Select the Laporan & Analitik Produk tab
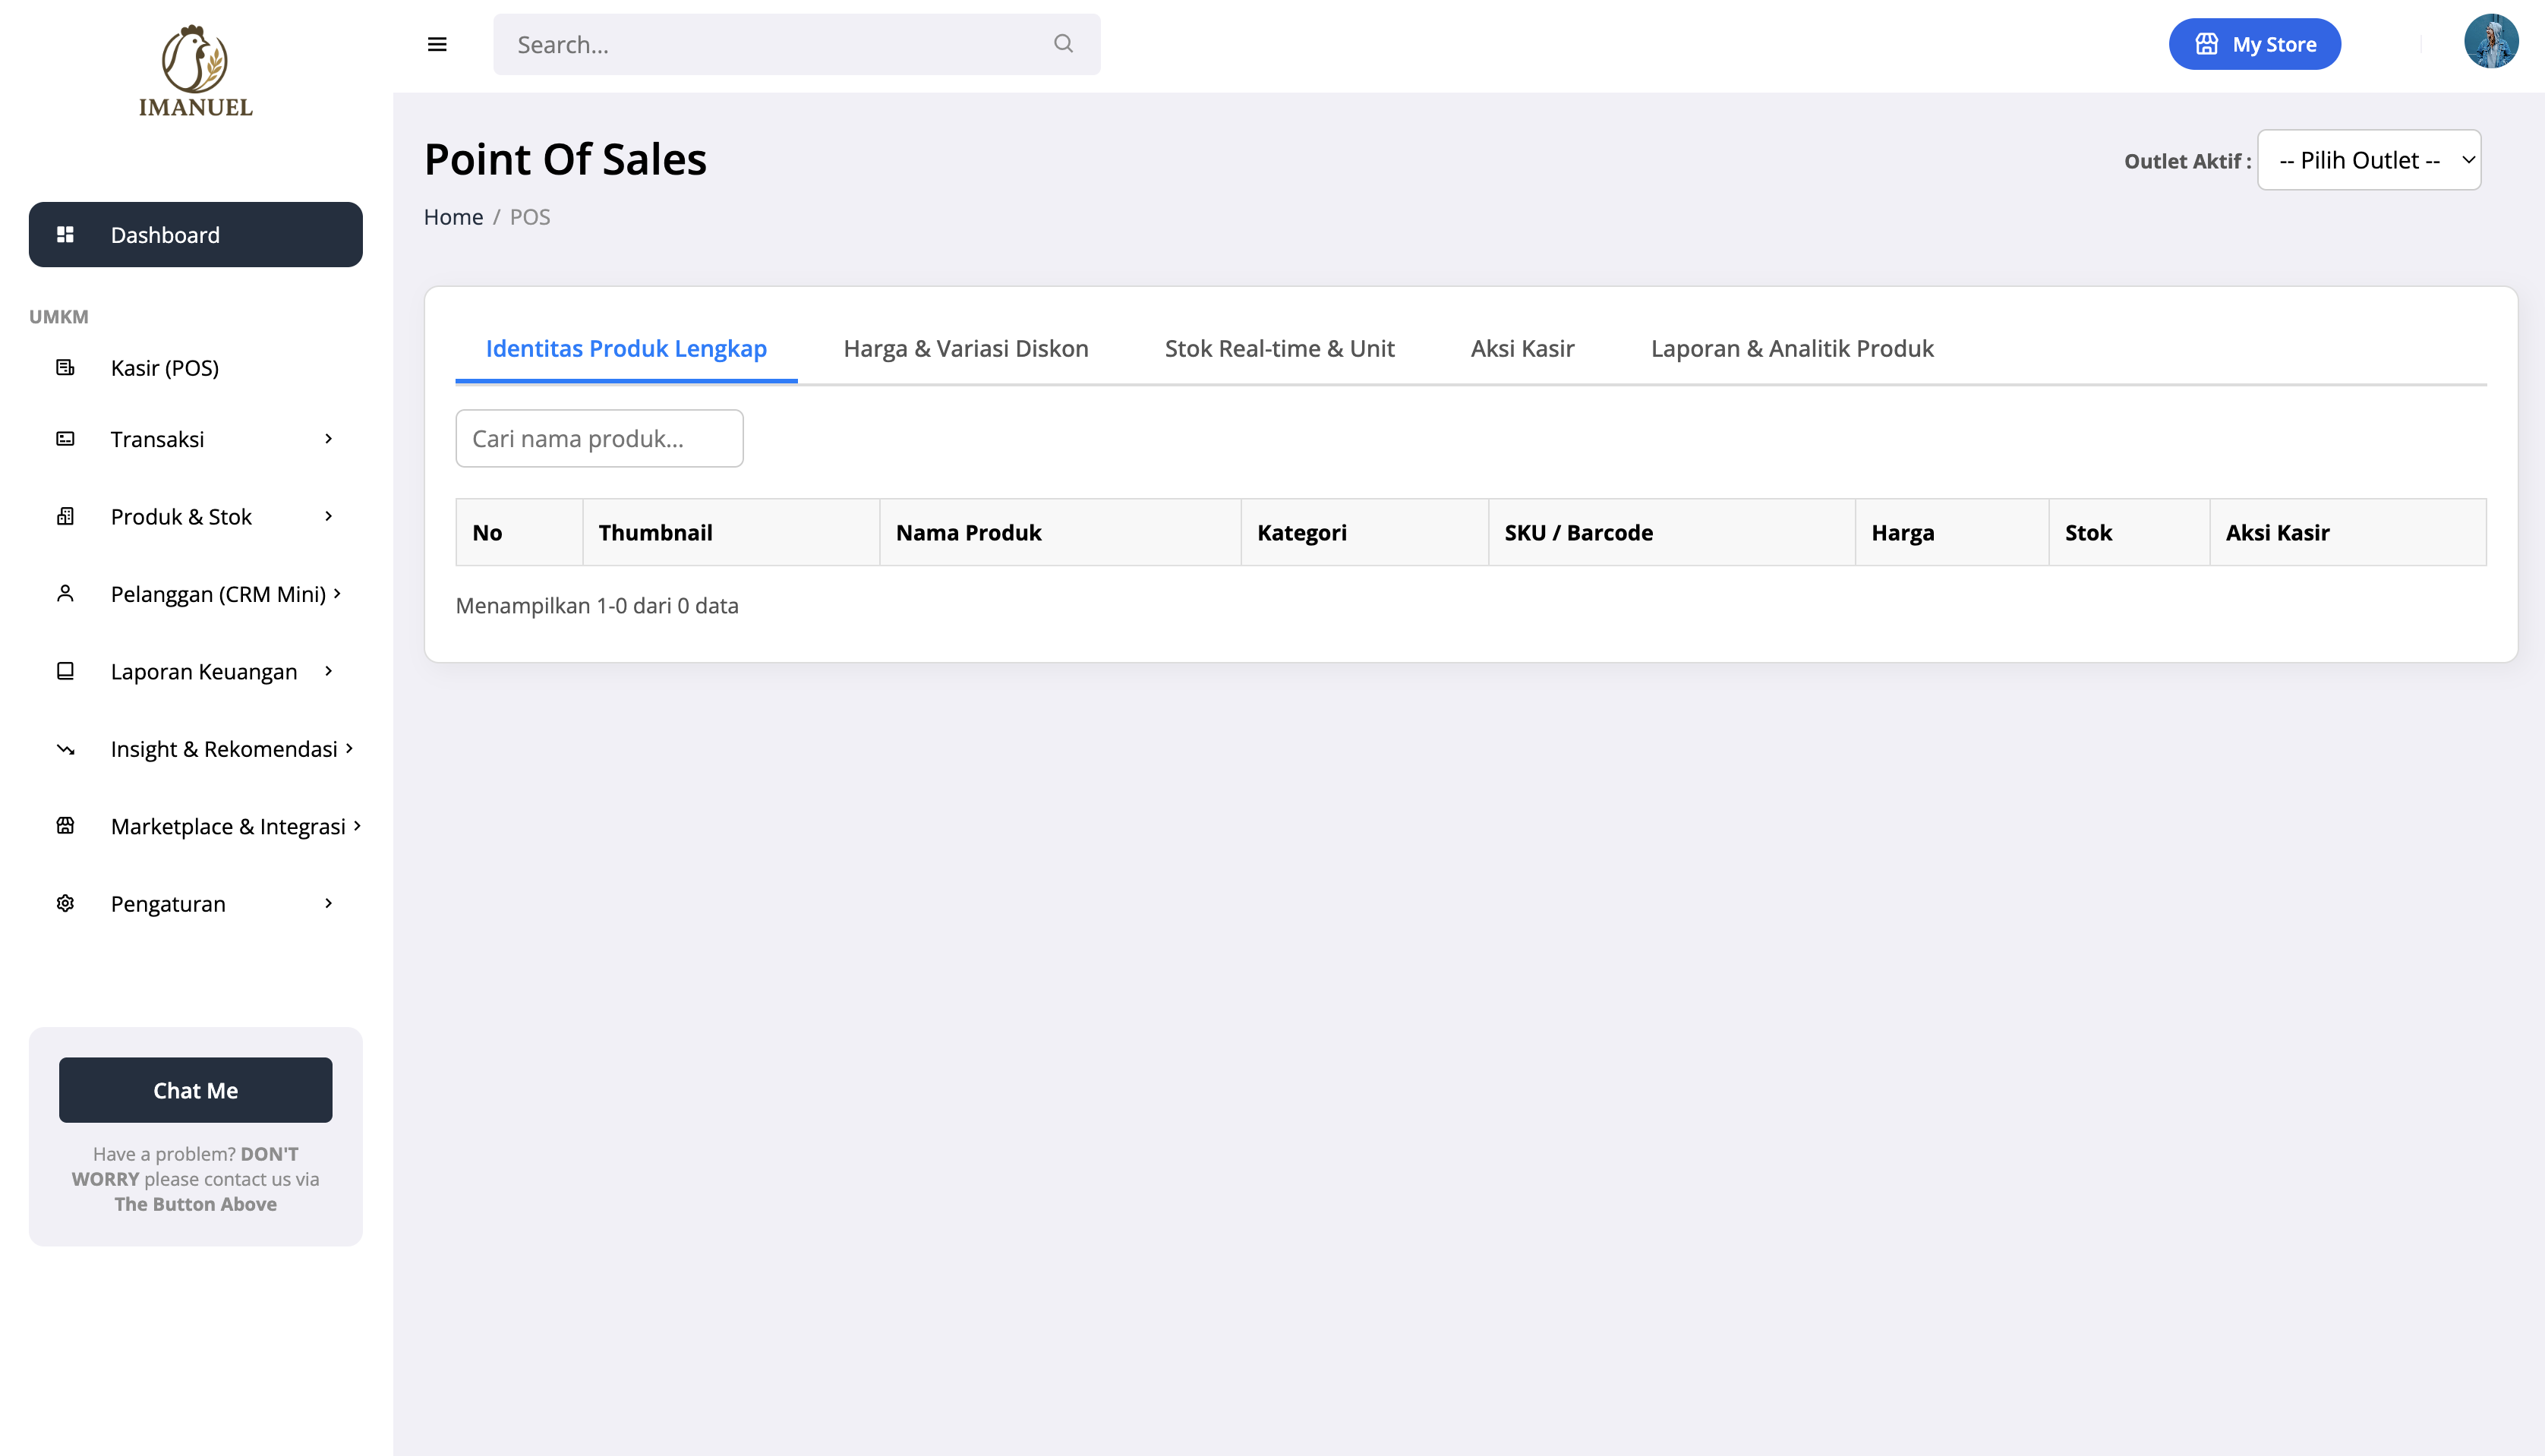 tap(1791, 348)
